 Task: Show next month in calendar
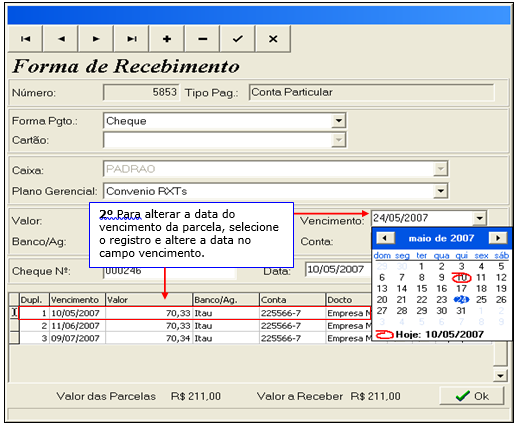(x=498, y=238)
